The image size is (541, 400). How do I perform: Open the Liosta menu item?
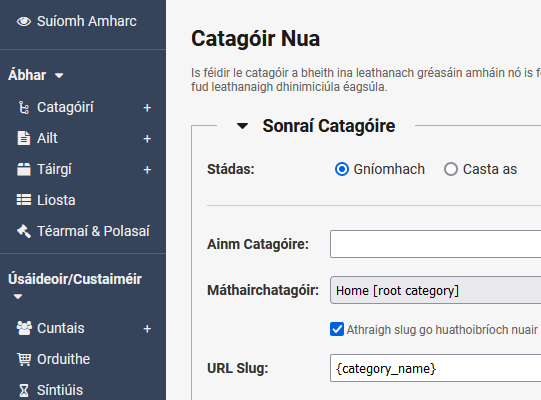(x=56, y=200)
